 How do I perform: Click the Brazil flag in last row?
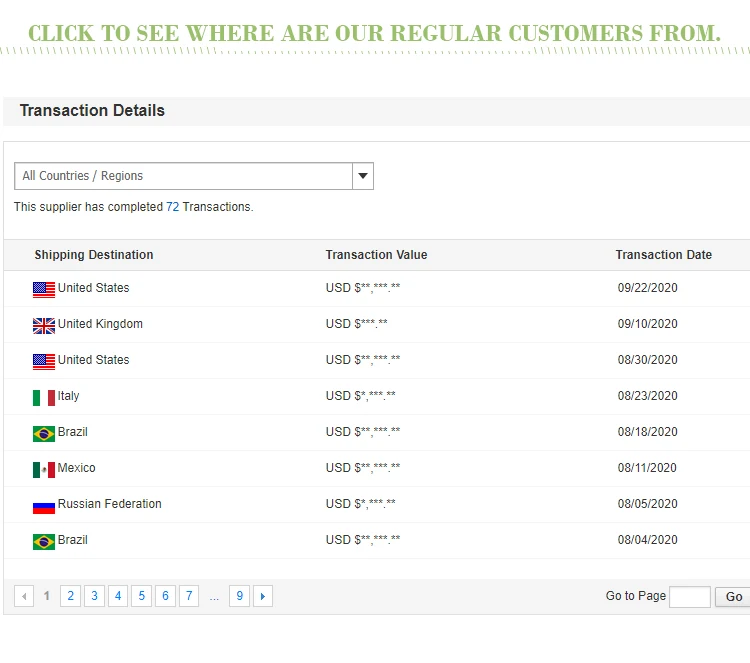click(x=44, y=541)
